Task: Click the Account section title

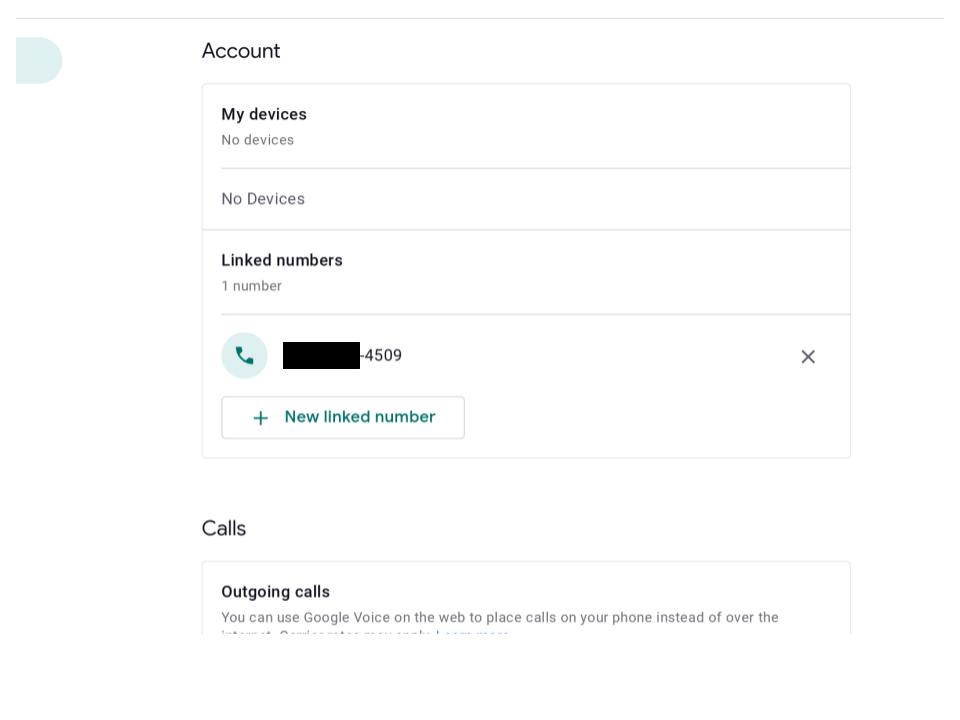Action: click(x=241, y=51)
